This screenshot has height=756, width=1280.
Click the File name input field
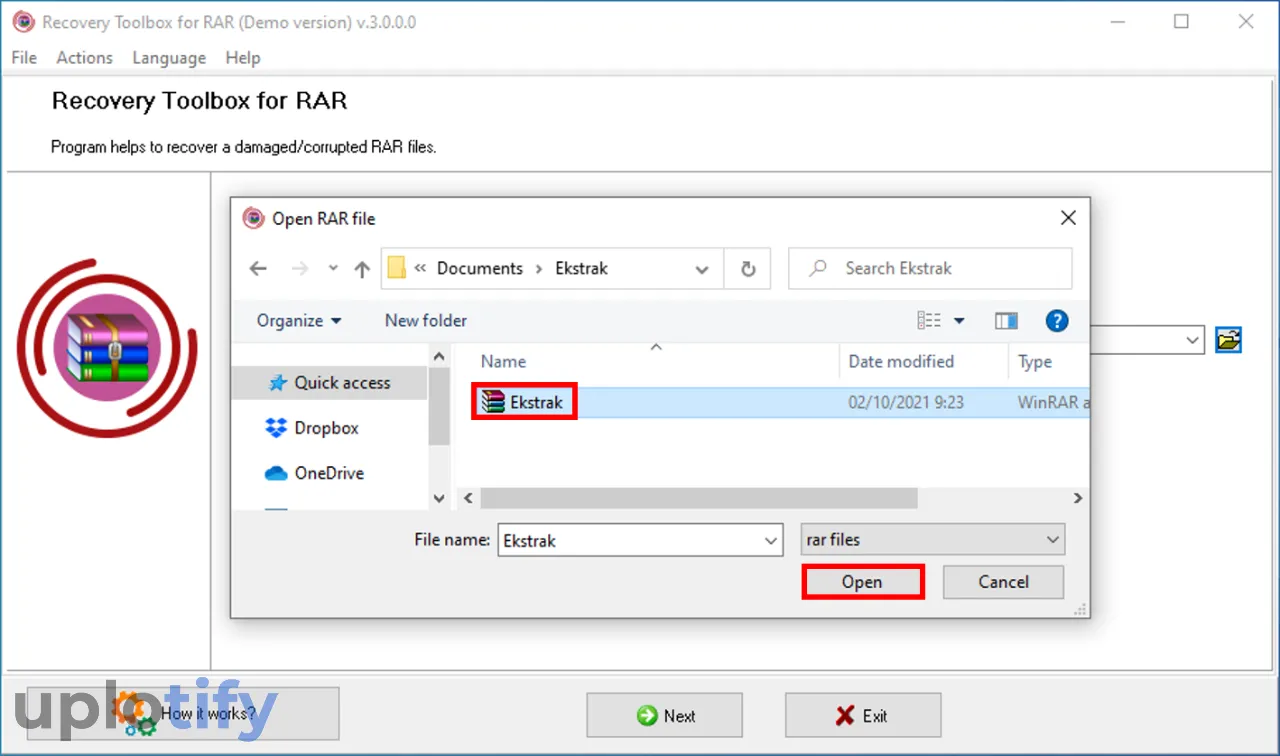coord(640,540)
